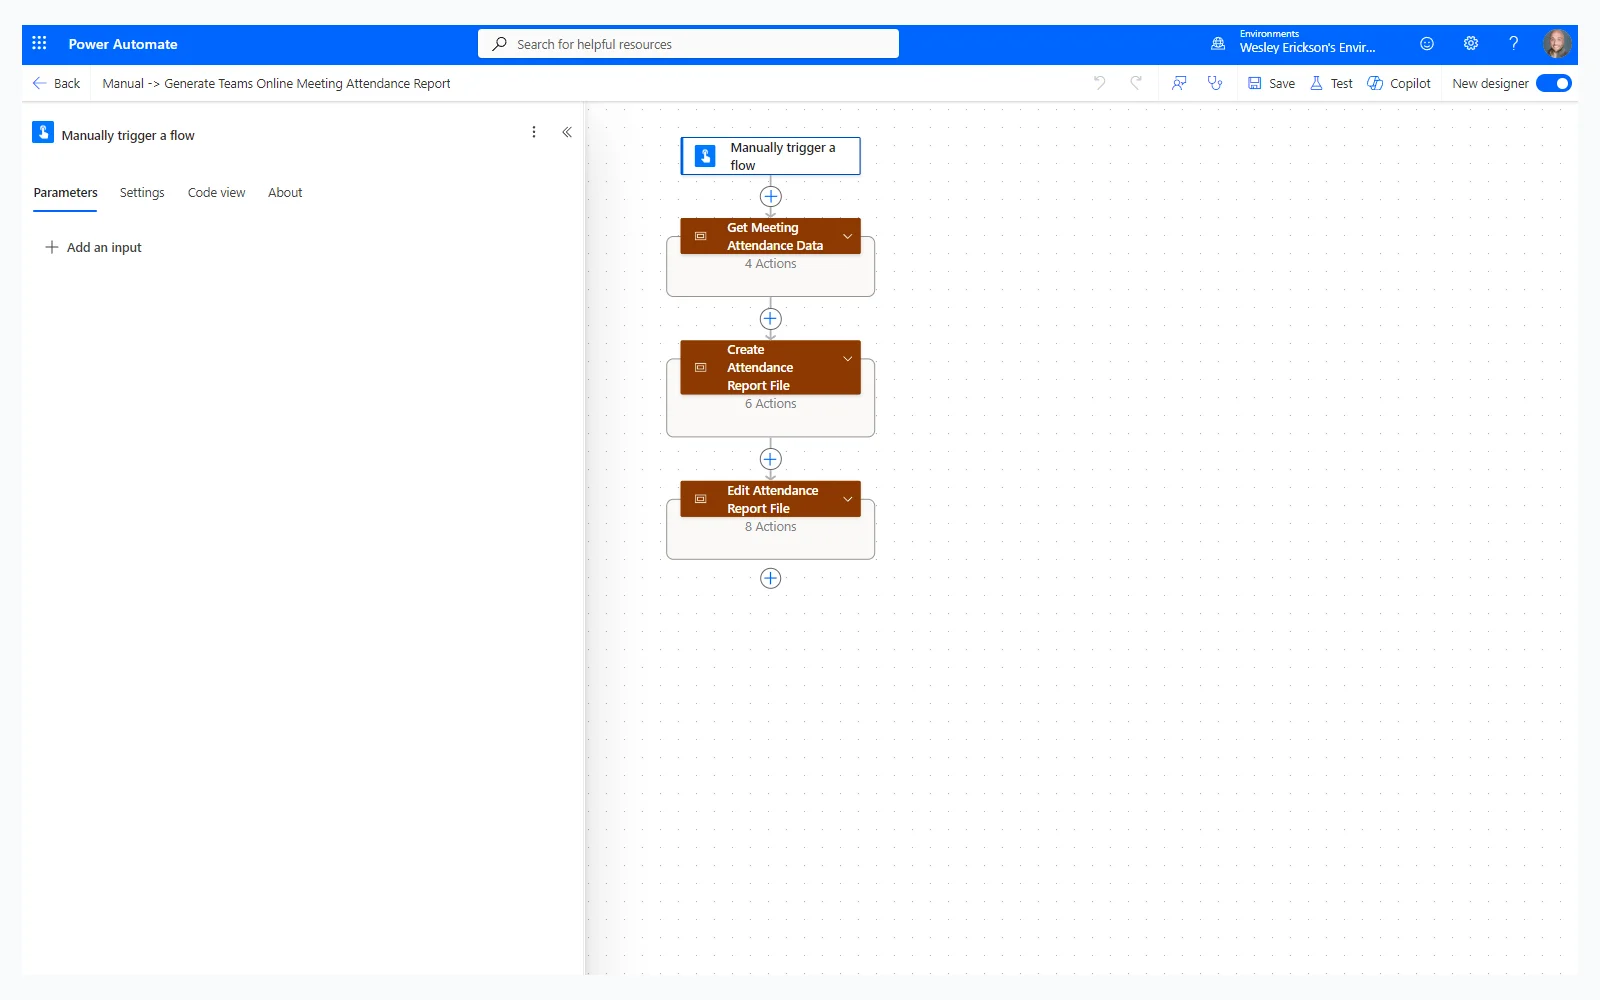Insert step below Get Meeting Attendance Data
1600x1000 pixels.
[770, 319]
